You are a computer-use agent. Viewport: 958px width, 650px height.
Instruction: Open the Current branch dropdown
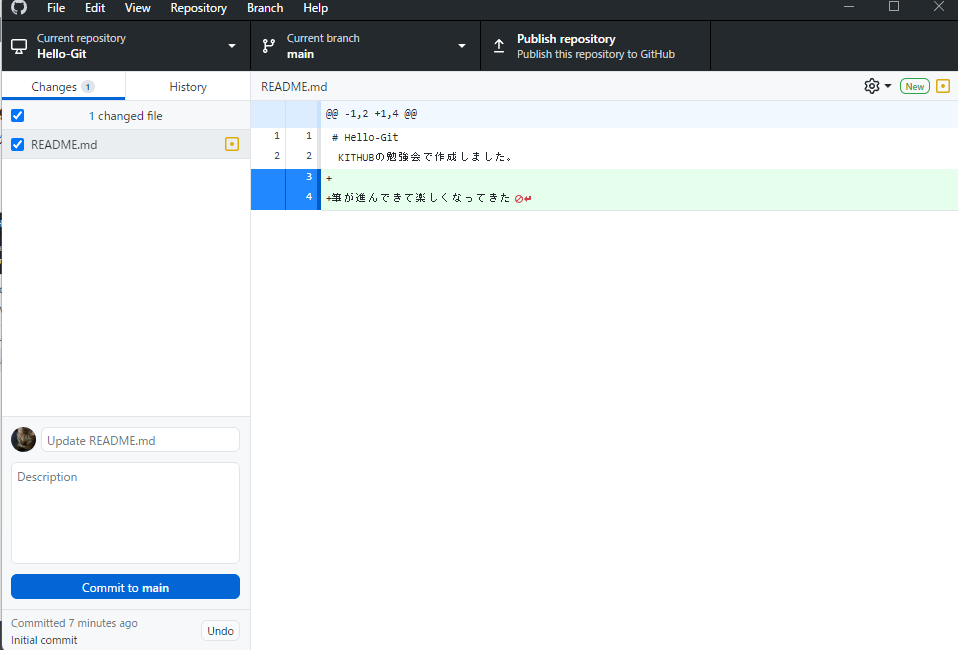tap(461, 45)
